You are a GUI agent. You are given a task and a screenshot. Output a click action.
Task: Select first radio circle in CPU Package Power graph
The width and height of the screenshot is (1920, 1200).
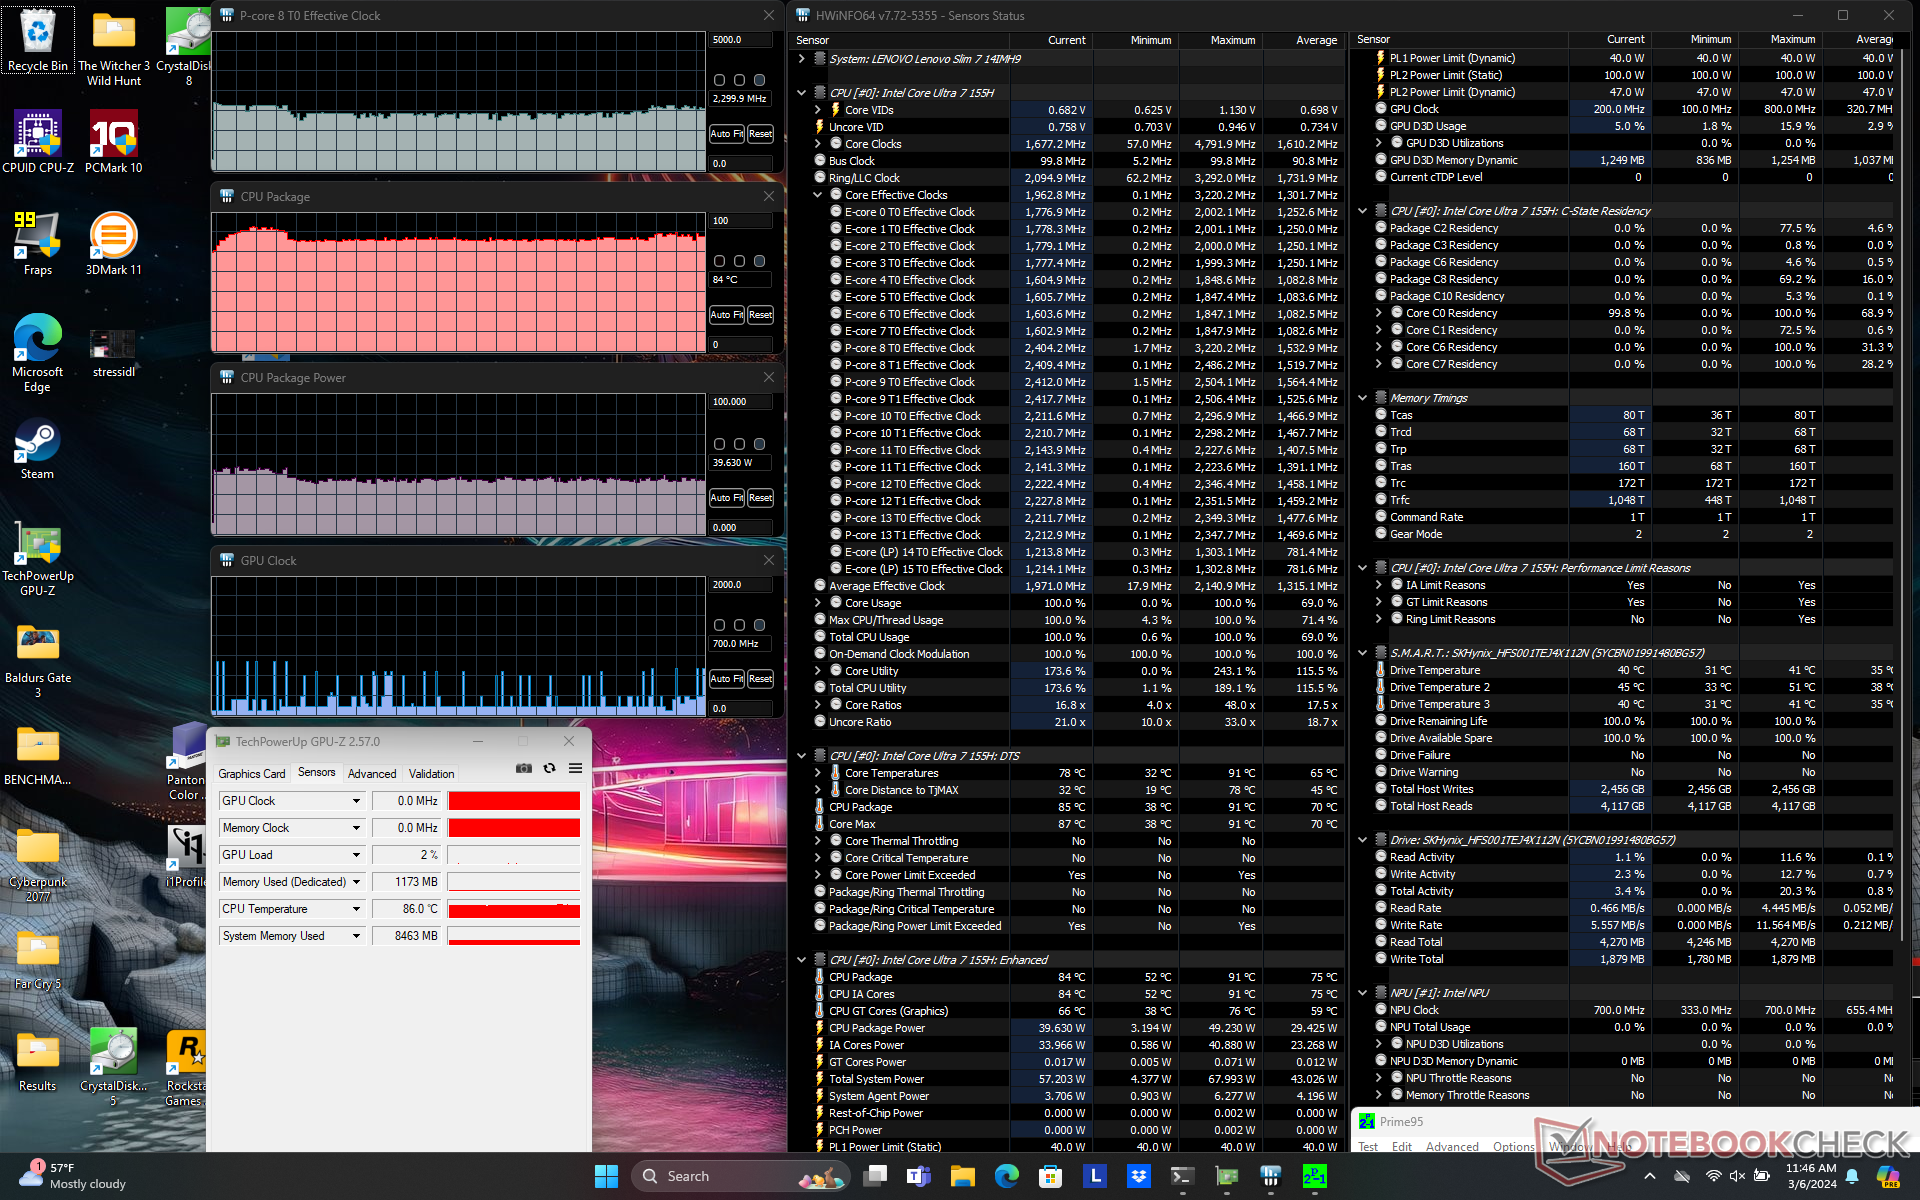(x=719, y=444)
